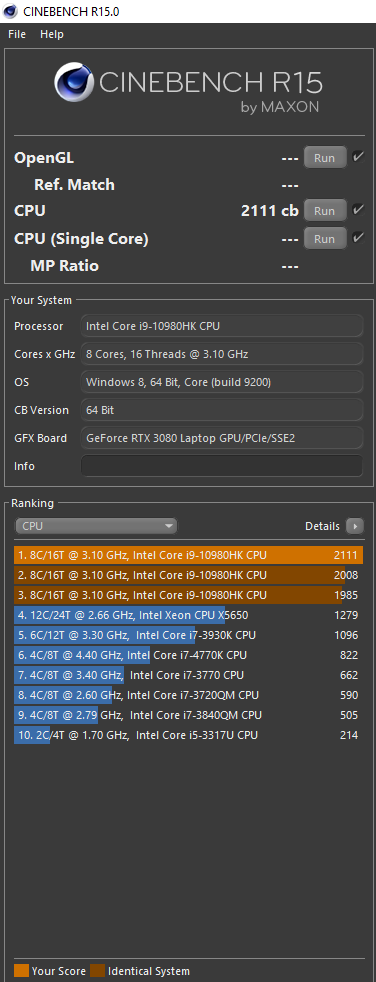Open the Help menu
This screenshot has height=982, width=376.
click(x=52, y=34)
